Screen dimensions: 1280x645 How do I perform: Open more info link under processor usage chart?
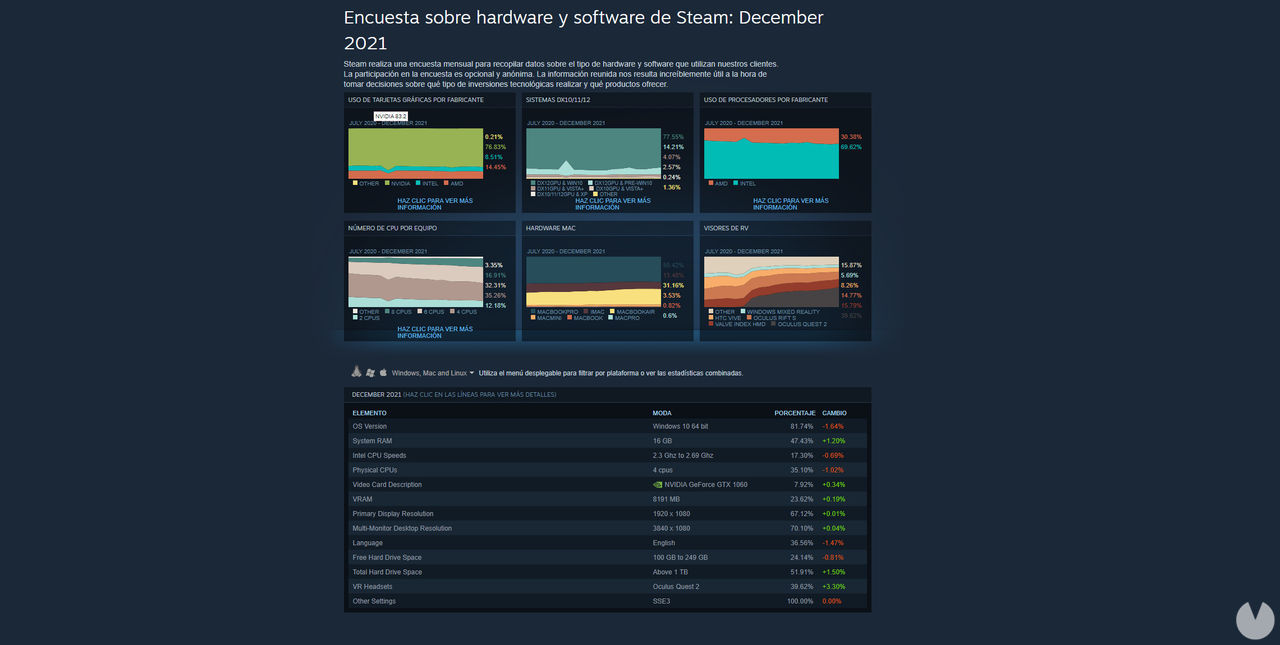coord(791,204)
